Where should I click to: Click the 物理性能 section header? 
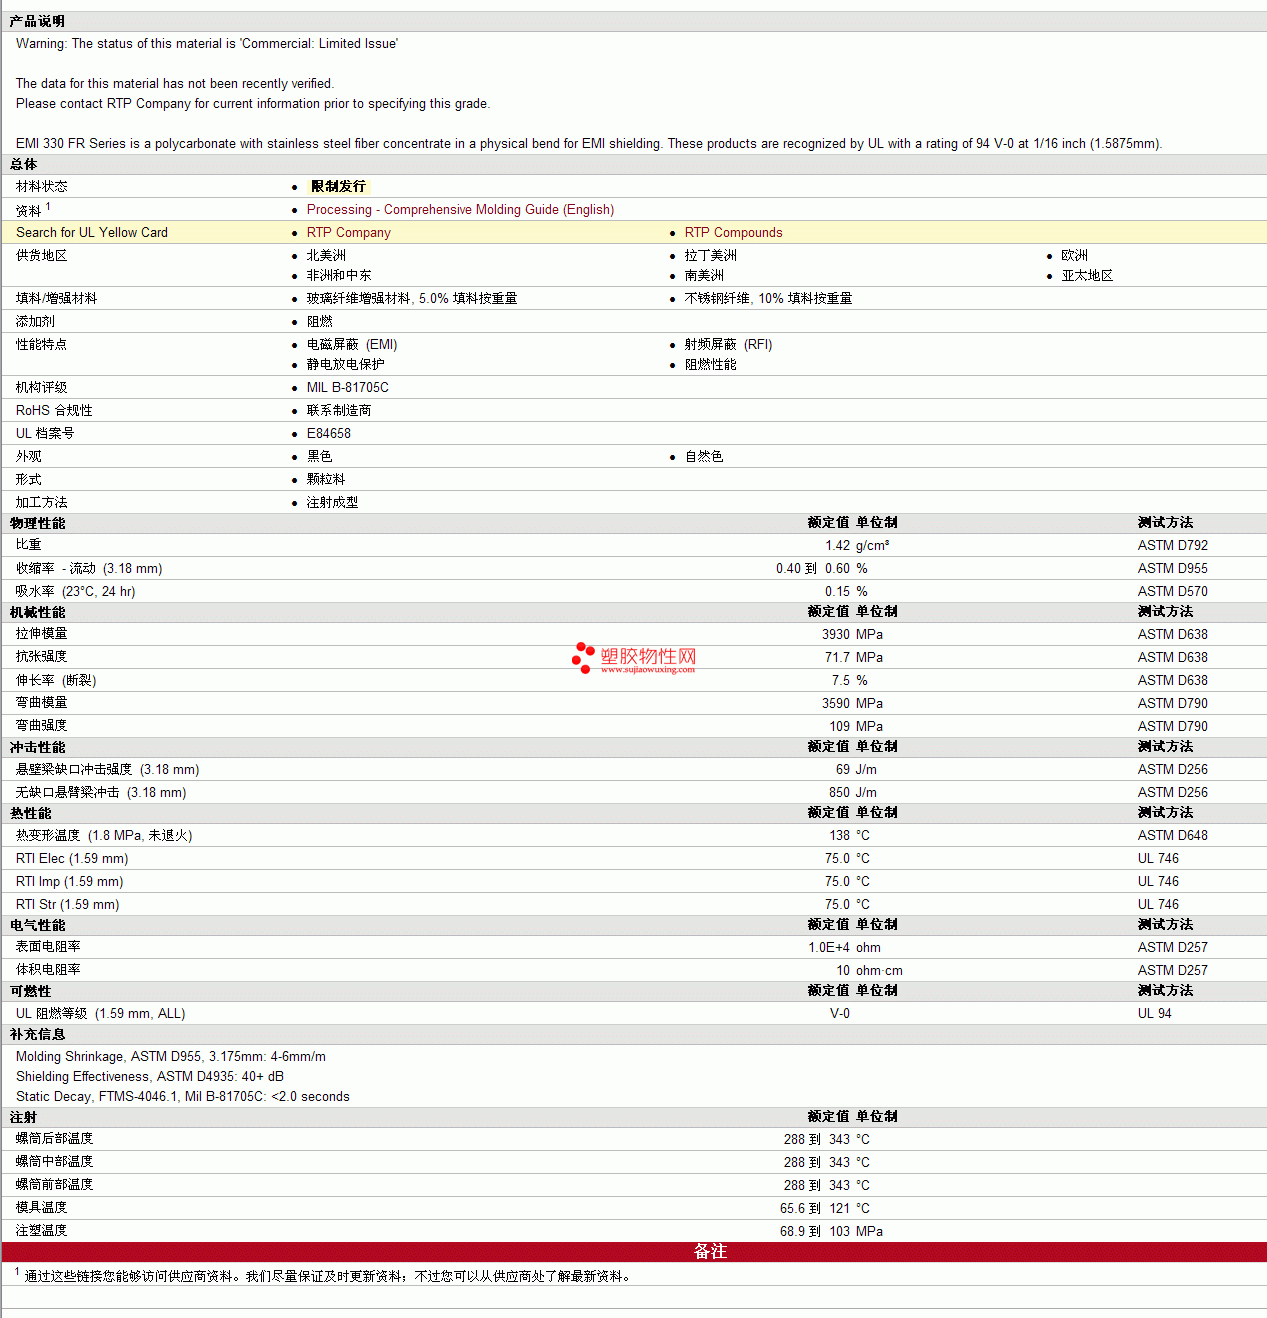click(38, 523)
